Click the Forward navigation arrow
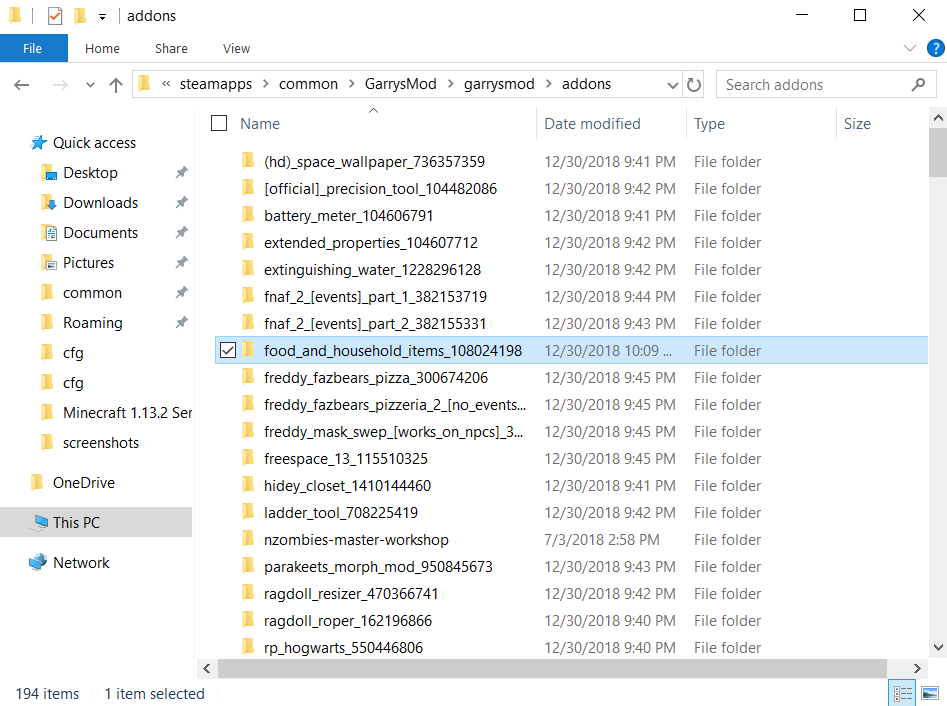 point(60,85)
